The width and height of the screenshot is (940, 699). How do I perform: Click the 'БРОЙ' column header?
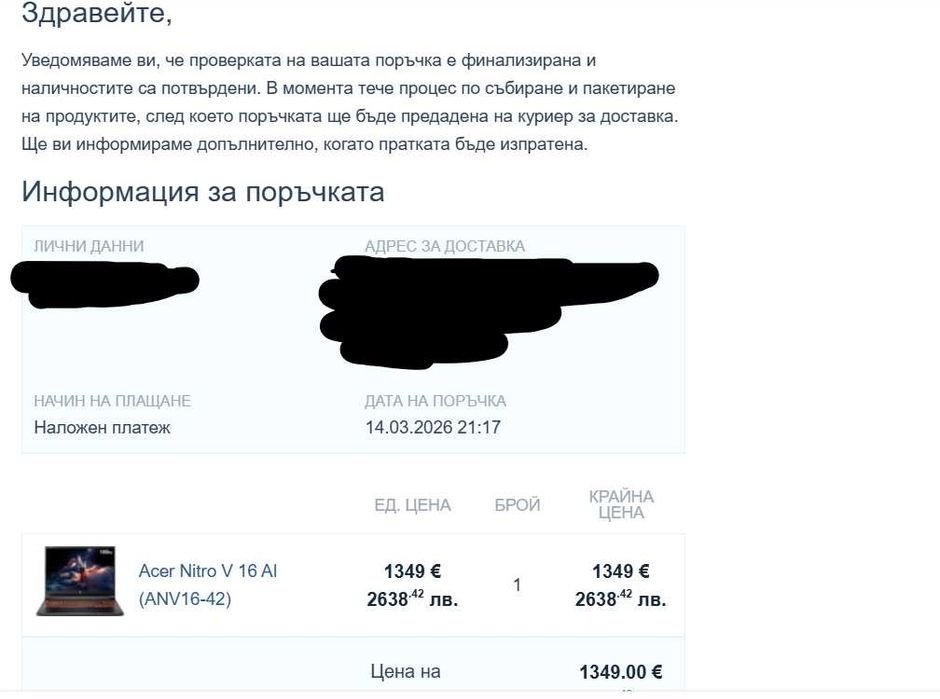[x=517, y=505]
